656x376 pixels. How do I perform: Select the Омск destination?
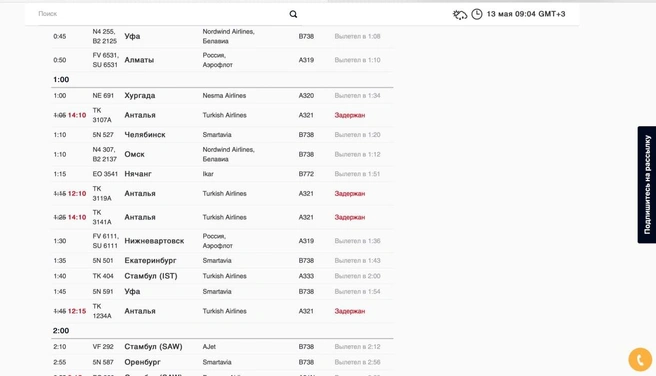click(x=134, y=154)
